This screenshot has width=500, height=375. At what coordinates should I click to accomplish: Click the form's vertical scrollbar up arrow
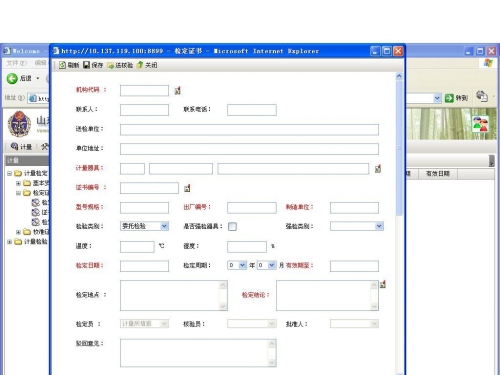[x=399, y=76]
